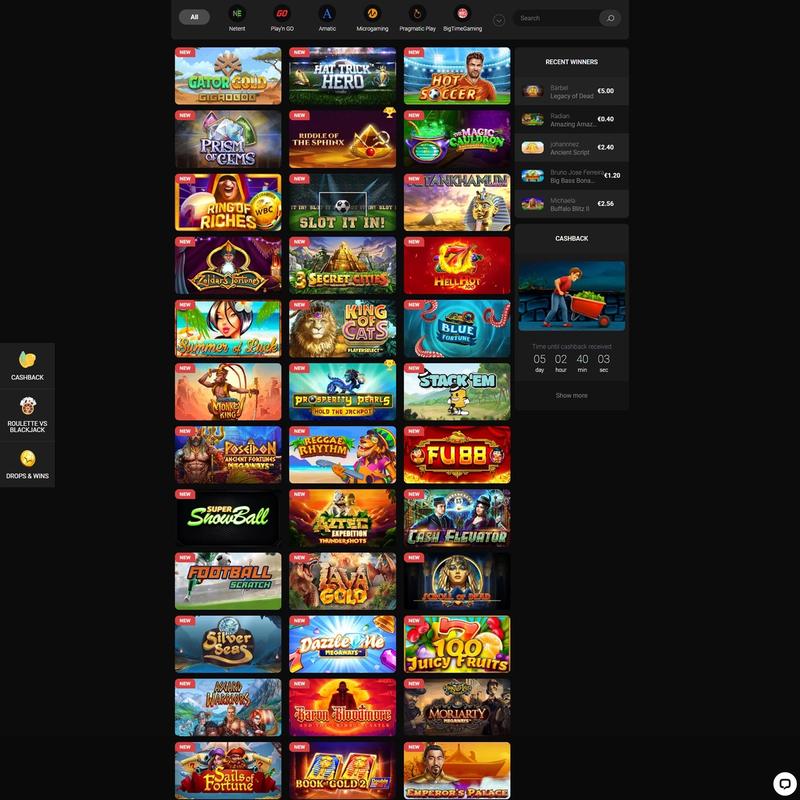Image resolution: width=800 pixels, height=800 pixels.
Task: Open the cashback wheelbarrow banner
Action: point(572,296)
